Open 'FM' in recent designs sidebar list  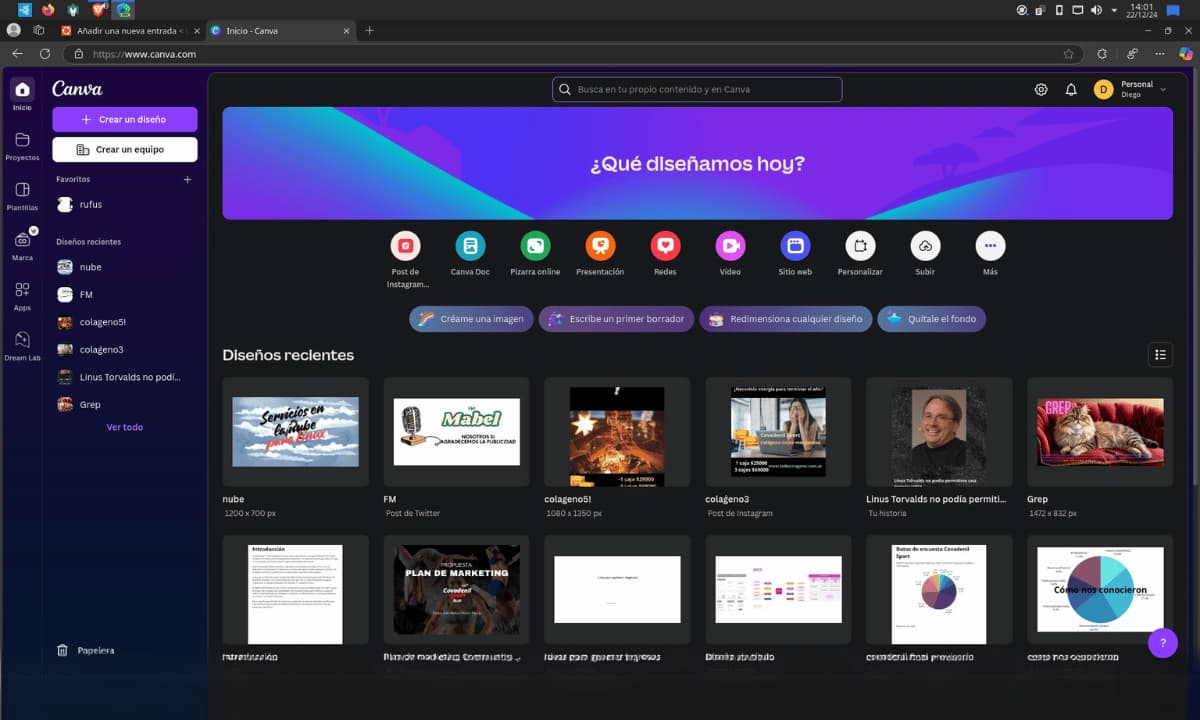(x=125, y=295)
